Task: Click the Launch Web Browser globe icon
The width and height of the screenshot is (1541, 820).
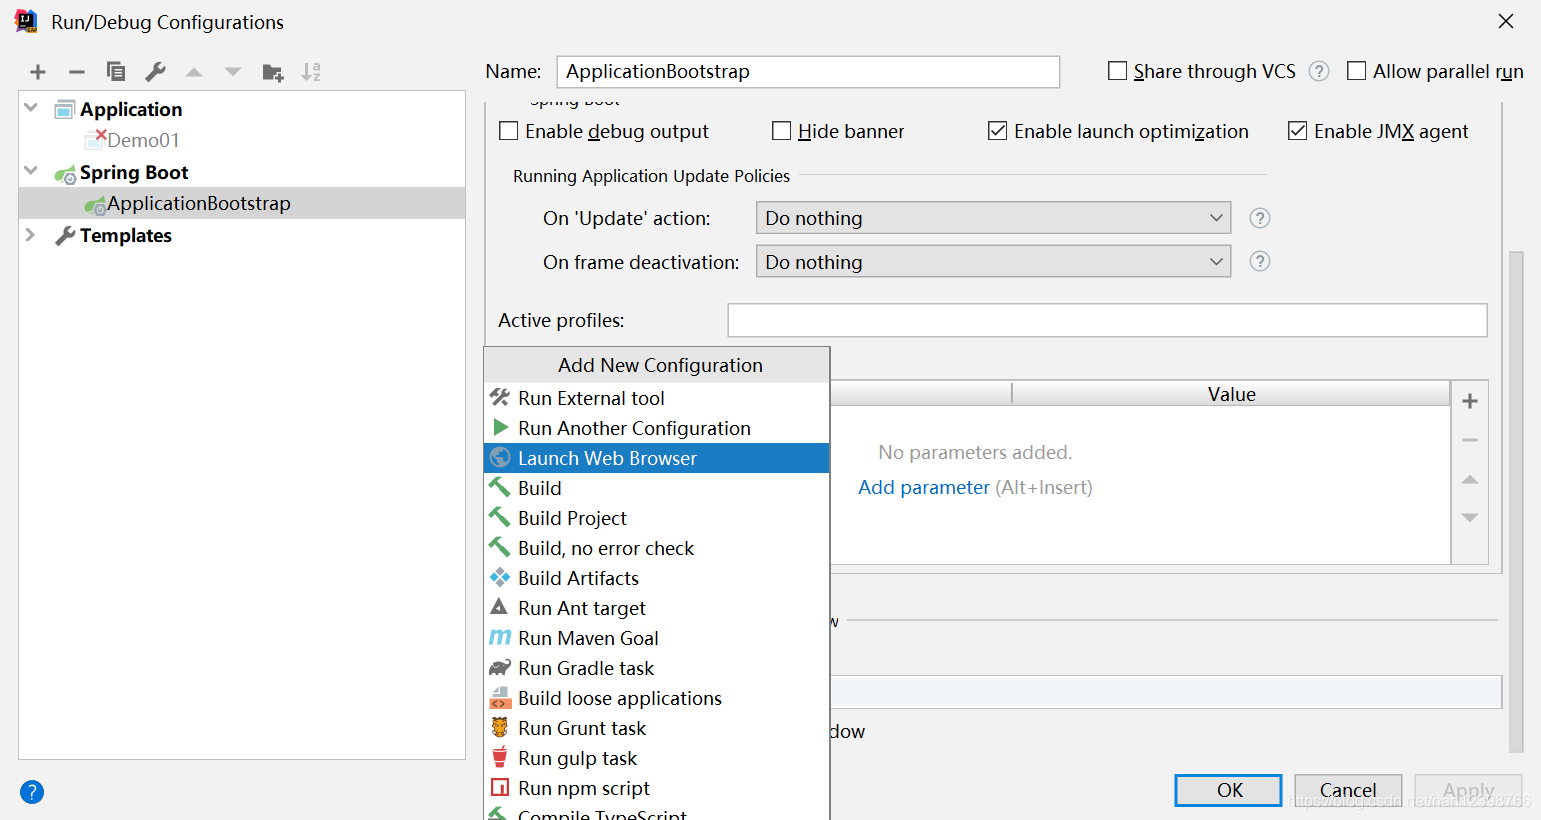Action: point(500,458)
